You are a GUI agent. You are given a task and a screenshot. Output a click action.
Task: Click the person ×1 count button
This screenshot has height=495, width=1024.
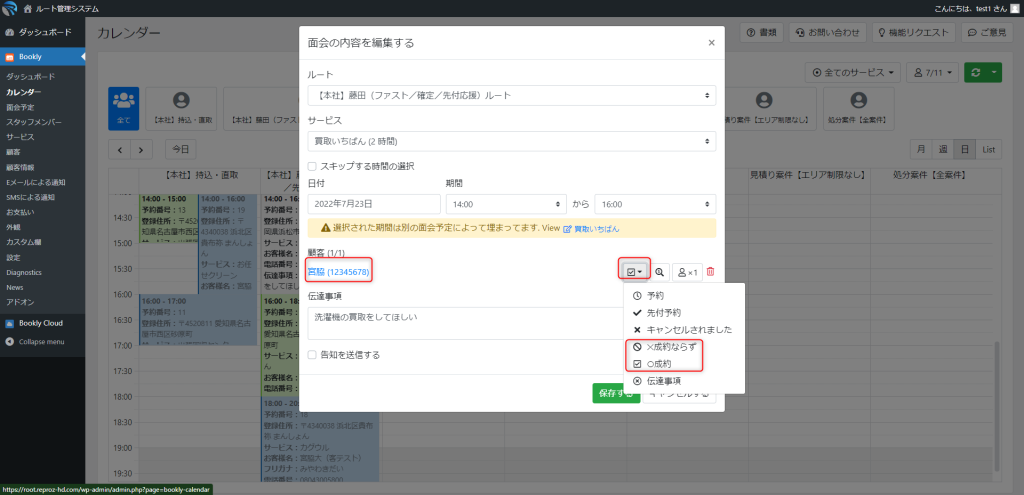click(x=687, y=271)
